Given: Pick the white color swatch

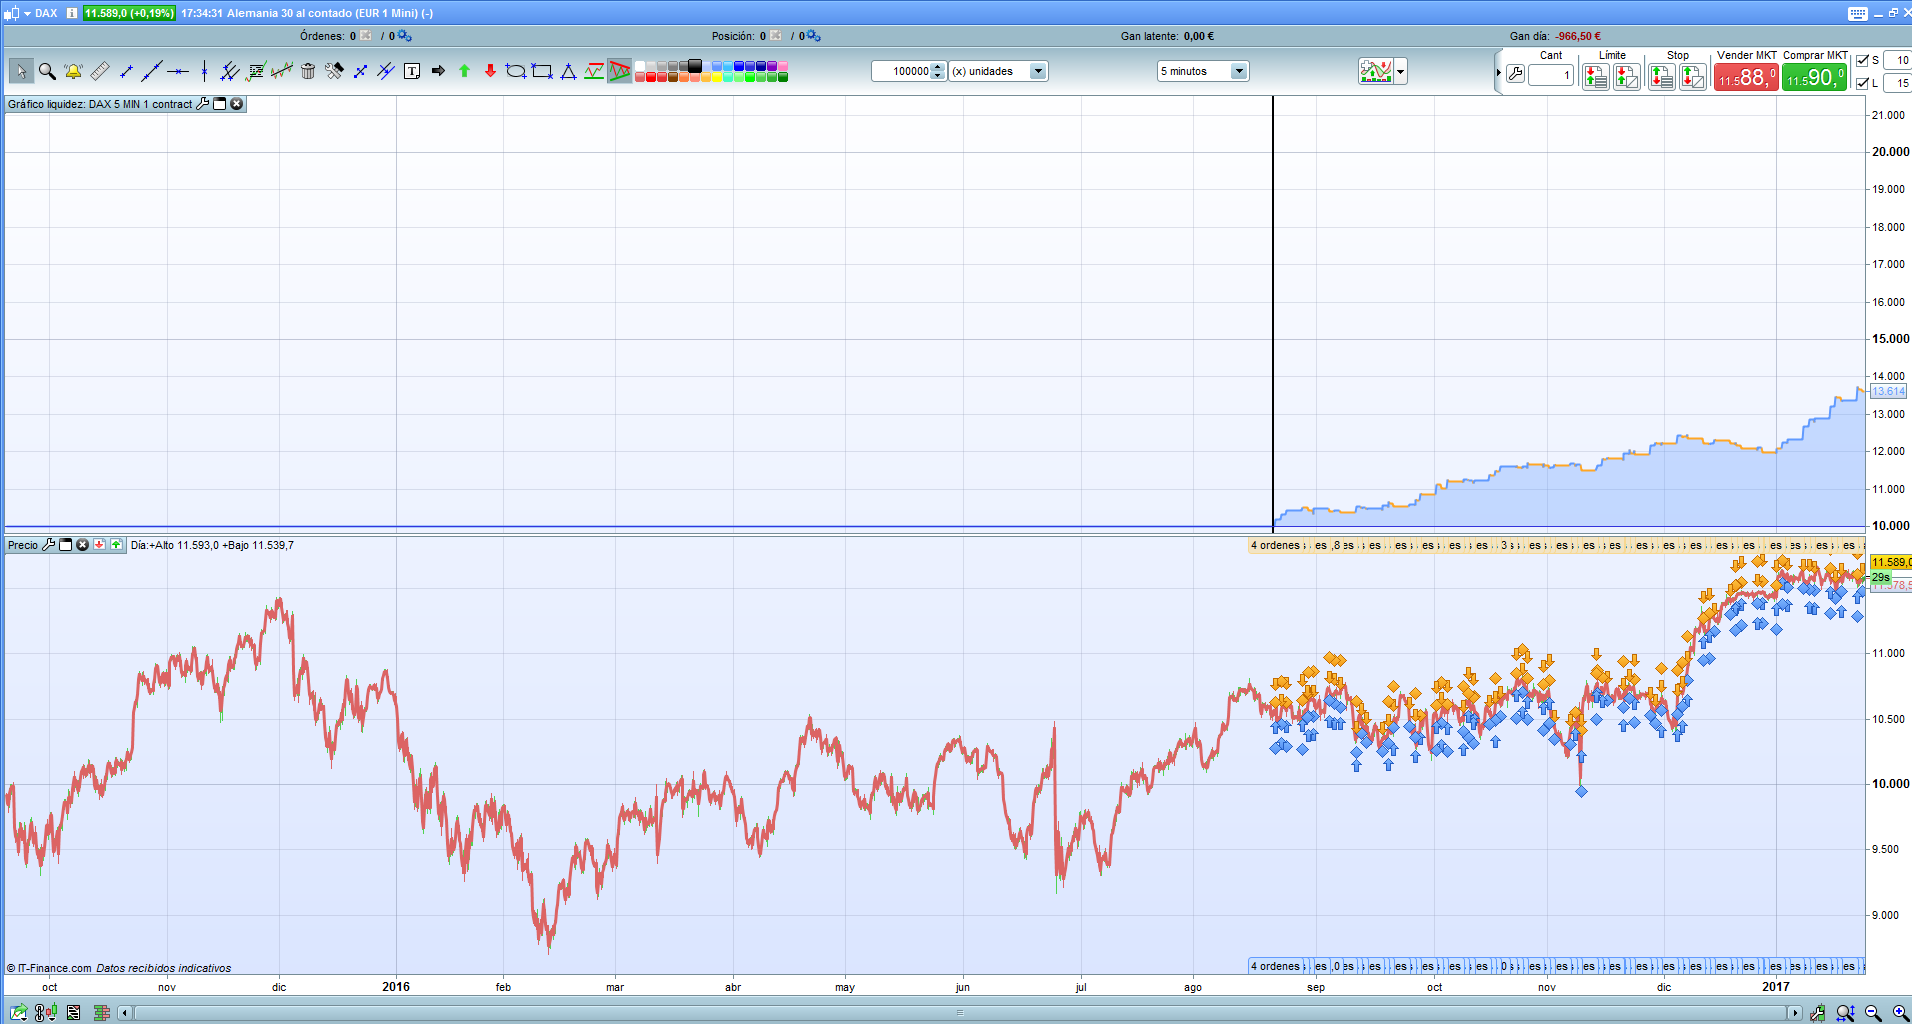Looking at the screenshot, I should [x=639, y=66].
